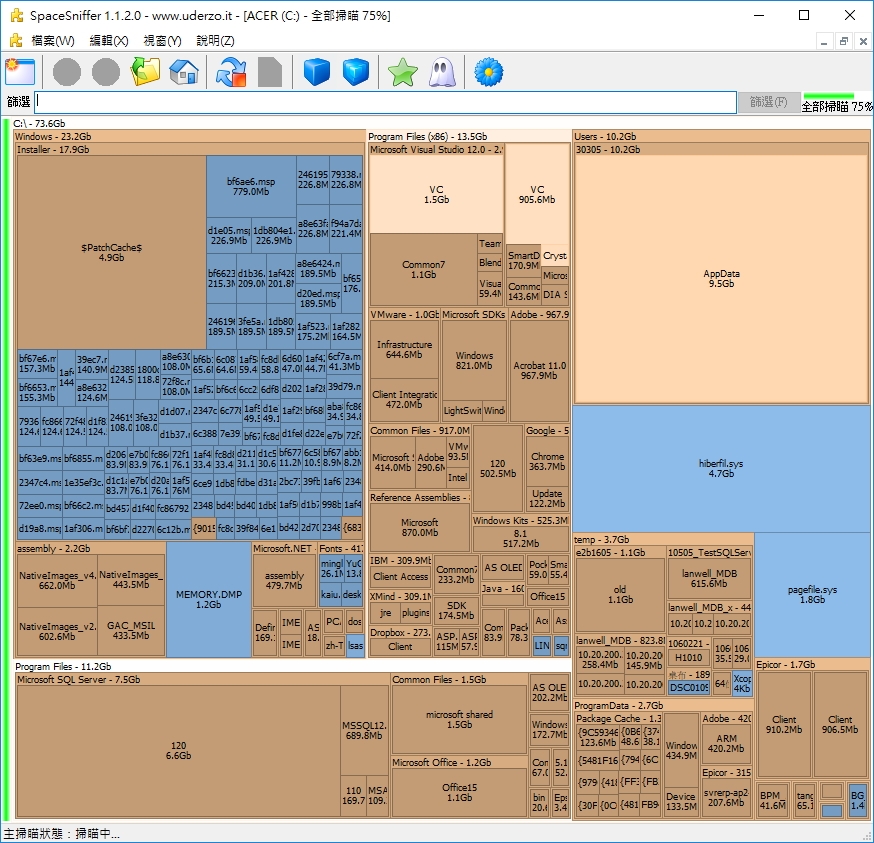This screenshot has height=843, width=874.
Task: Click the blue flower toolbar icon
Action: tap(488, 72)
